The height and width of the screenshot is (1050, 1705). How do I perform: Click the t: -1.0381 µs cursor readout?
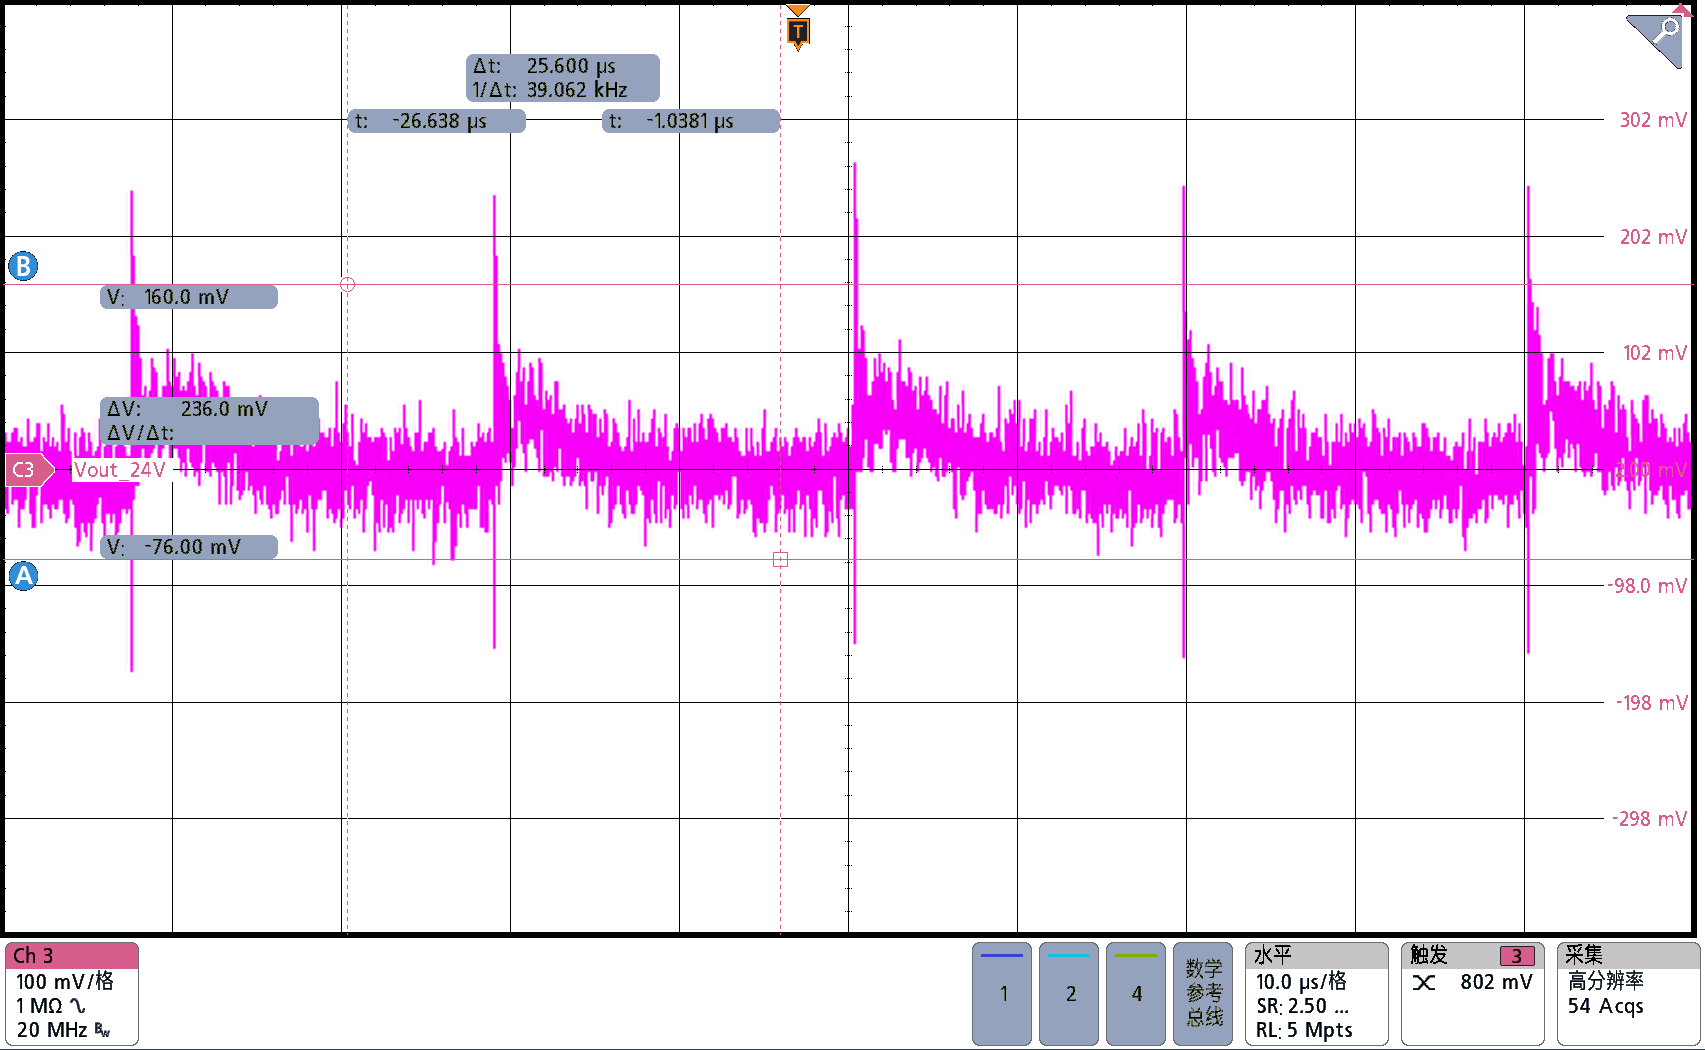pos(691,121)
